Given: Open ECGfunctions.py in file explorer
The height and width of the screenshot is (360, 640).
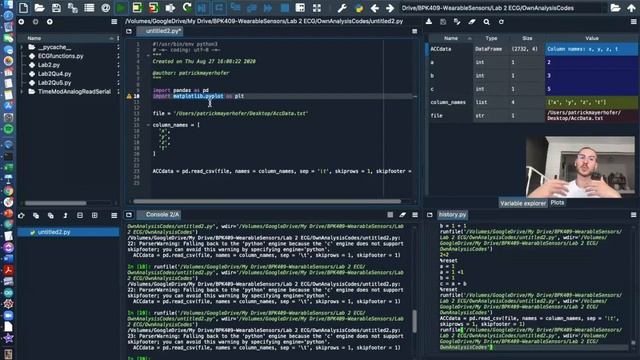Looking at the screenshot, I should click(60, 56).
